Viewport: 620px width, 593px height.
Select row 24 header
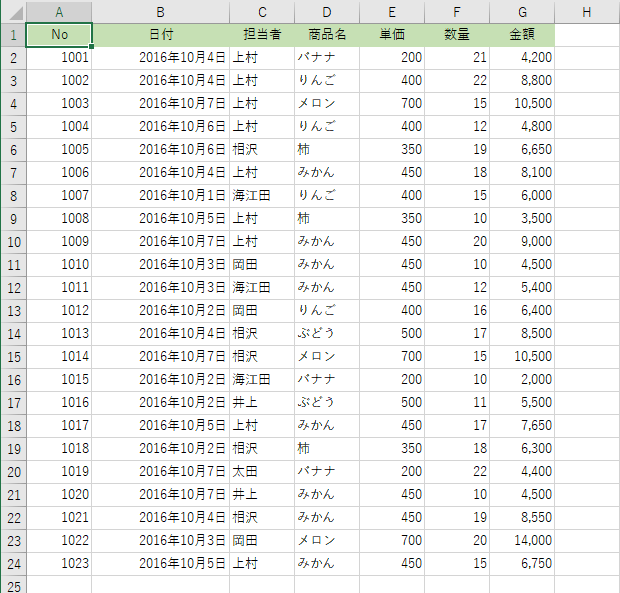coord(14,564)
